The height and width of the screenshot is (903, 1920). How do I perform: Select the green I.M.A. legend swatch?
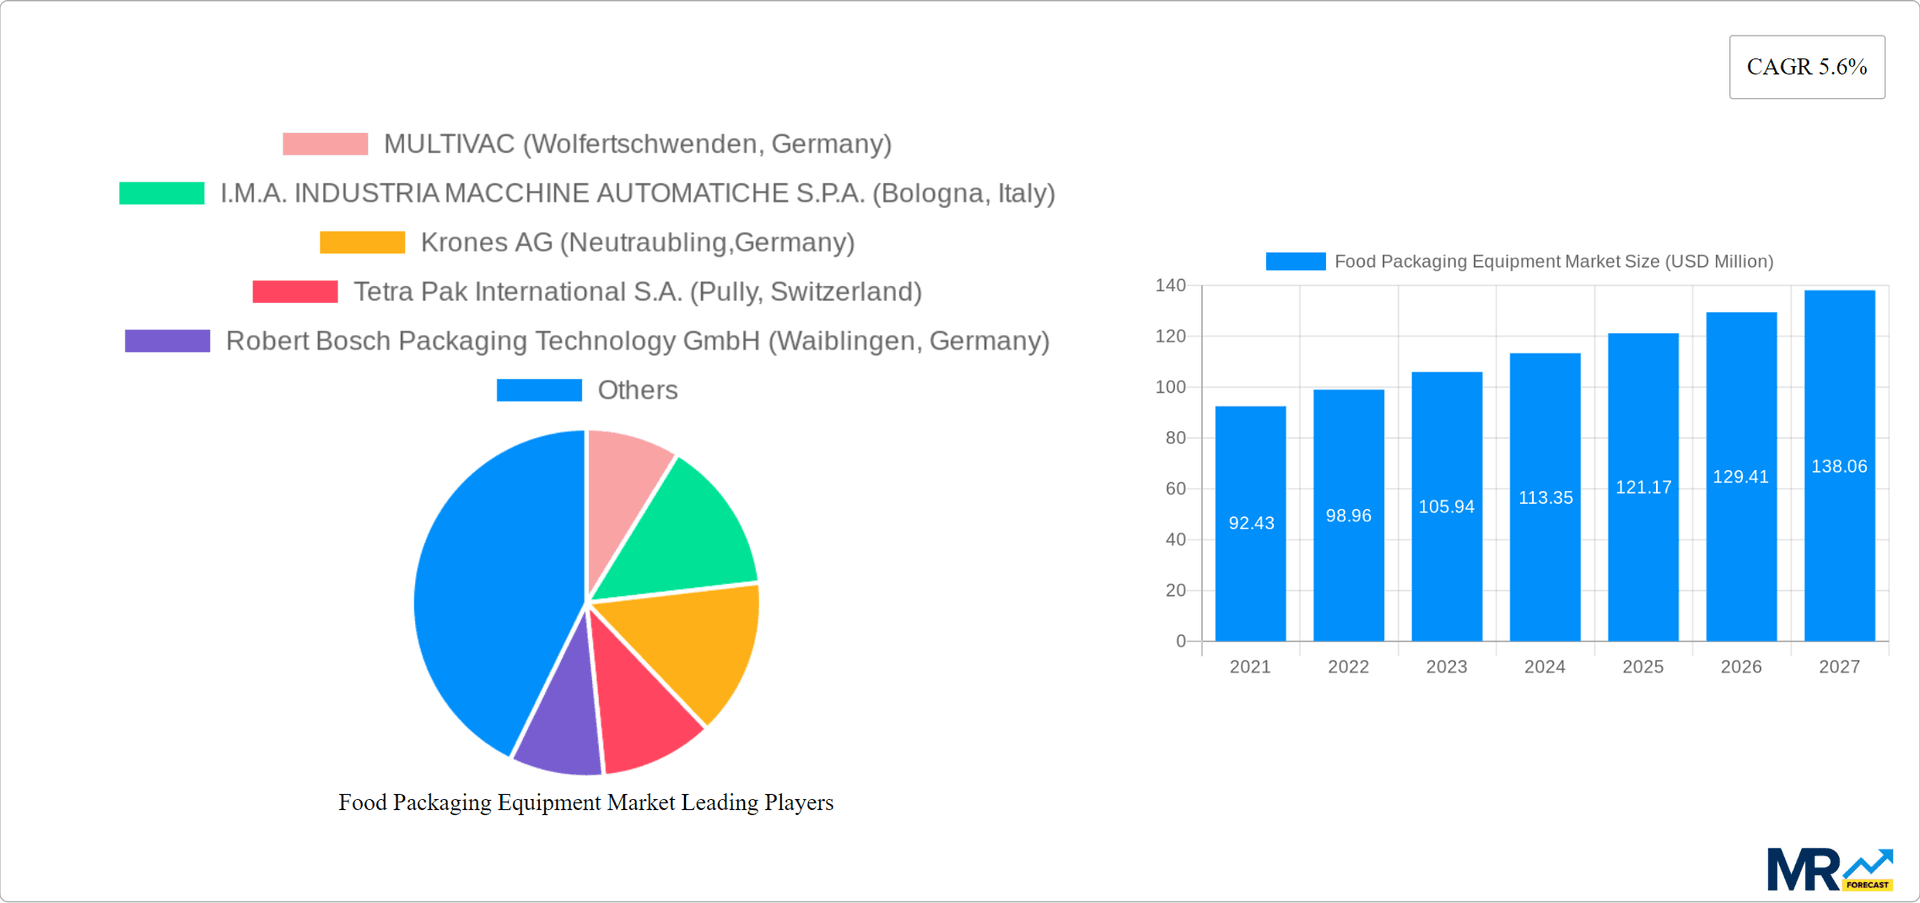[x=163, y=192]
